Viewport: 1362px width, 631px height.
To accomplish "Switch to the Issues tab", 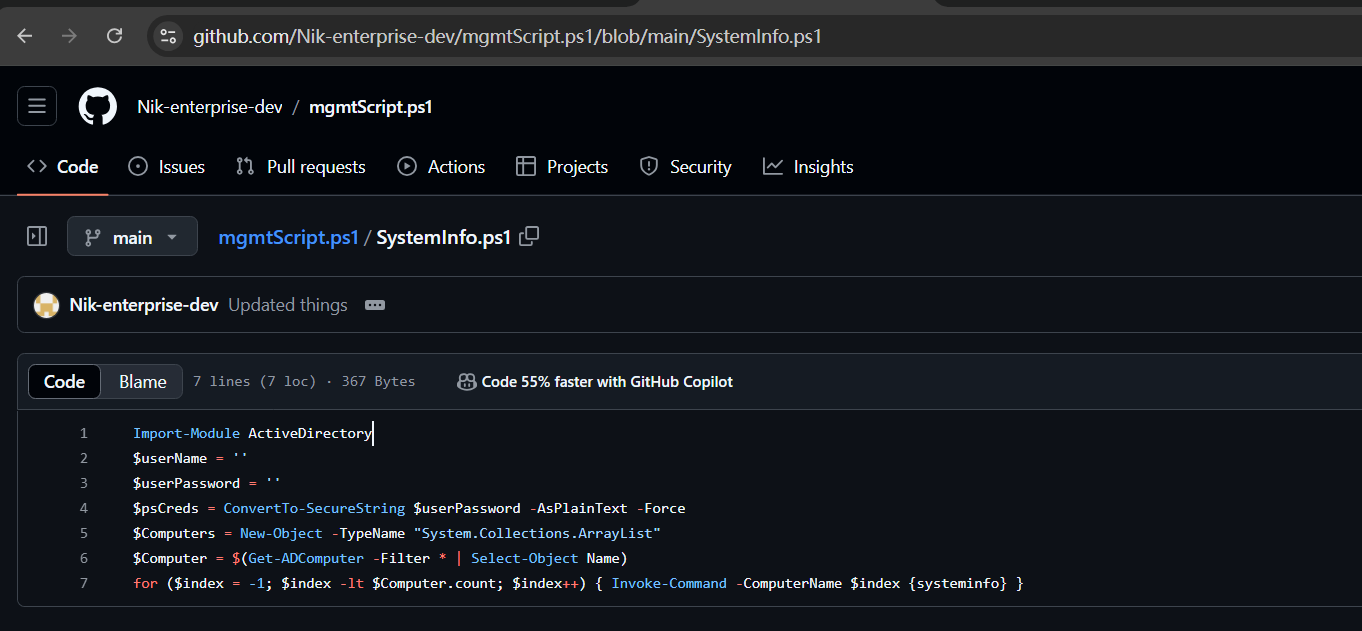I will (x=167, y=167).
